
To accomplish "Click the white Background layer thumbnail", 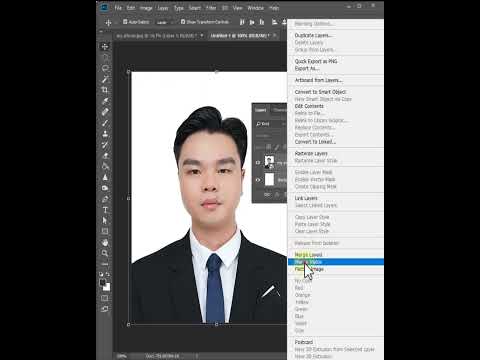I will pos(269,179).
